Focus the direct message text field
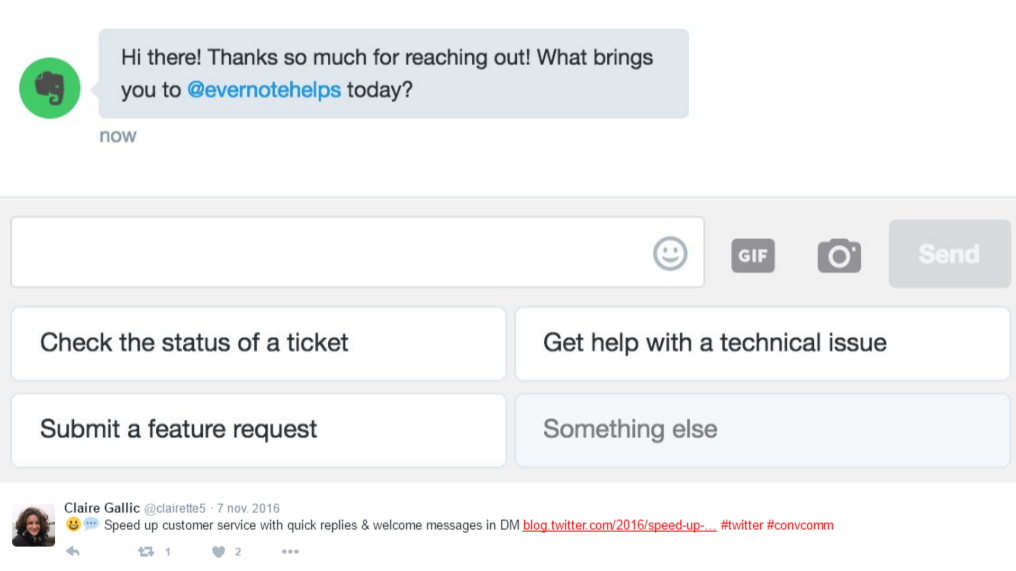 [x=330, y=253]
